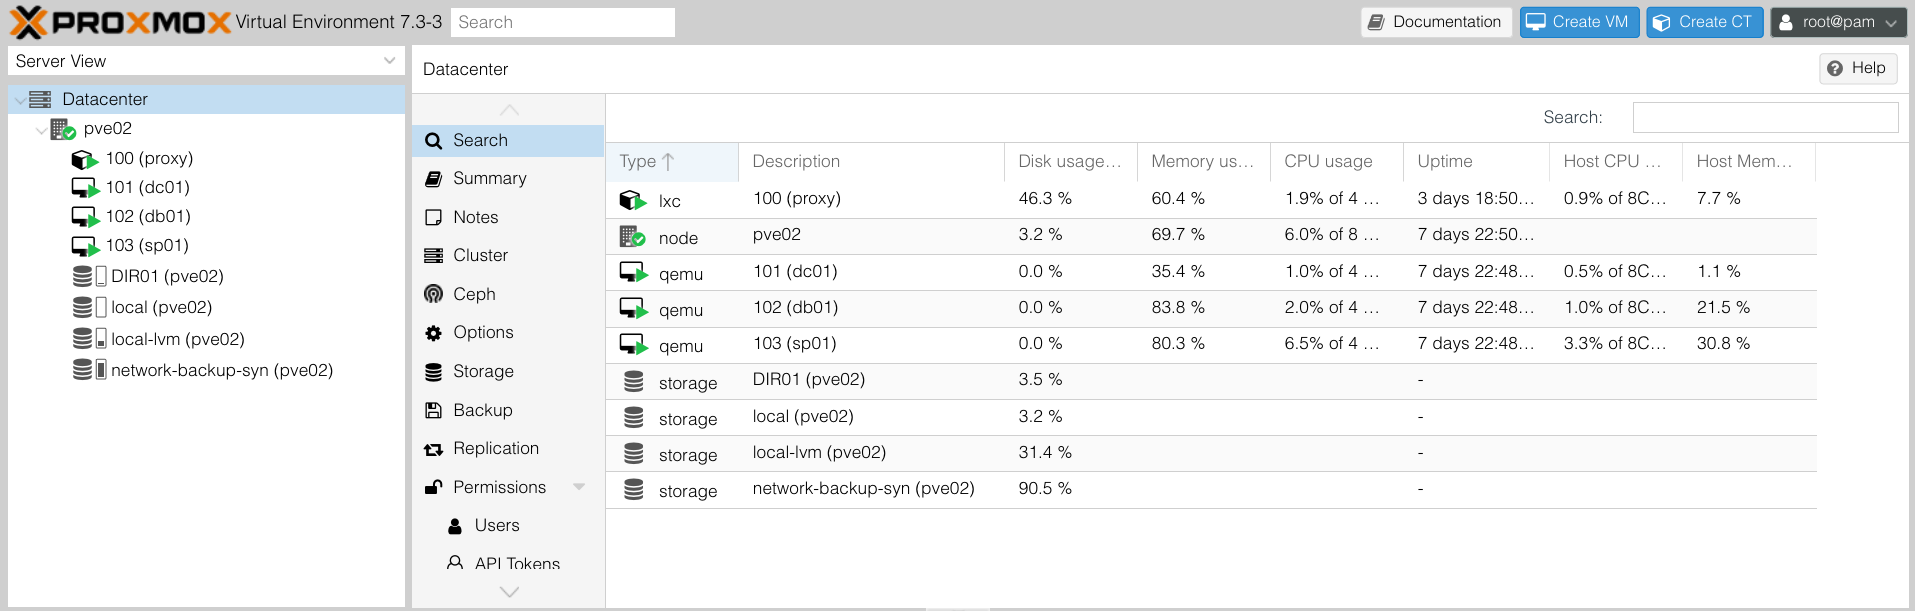Click the Replication arrows icon

(434, 449)
